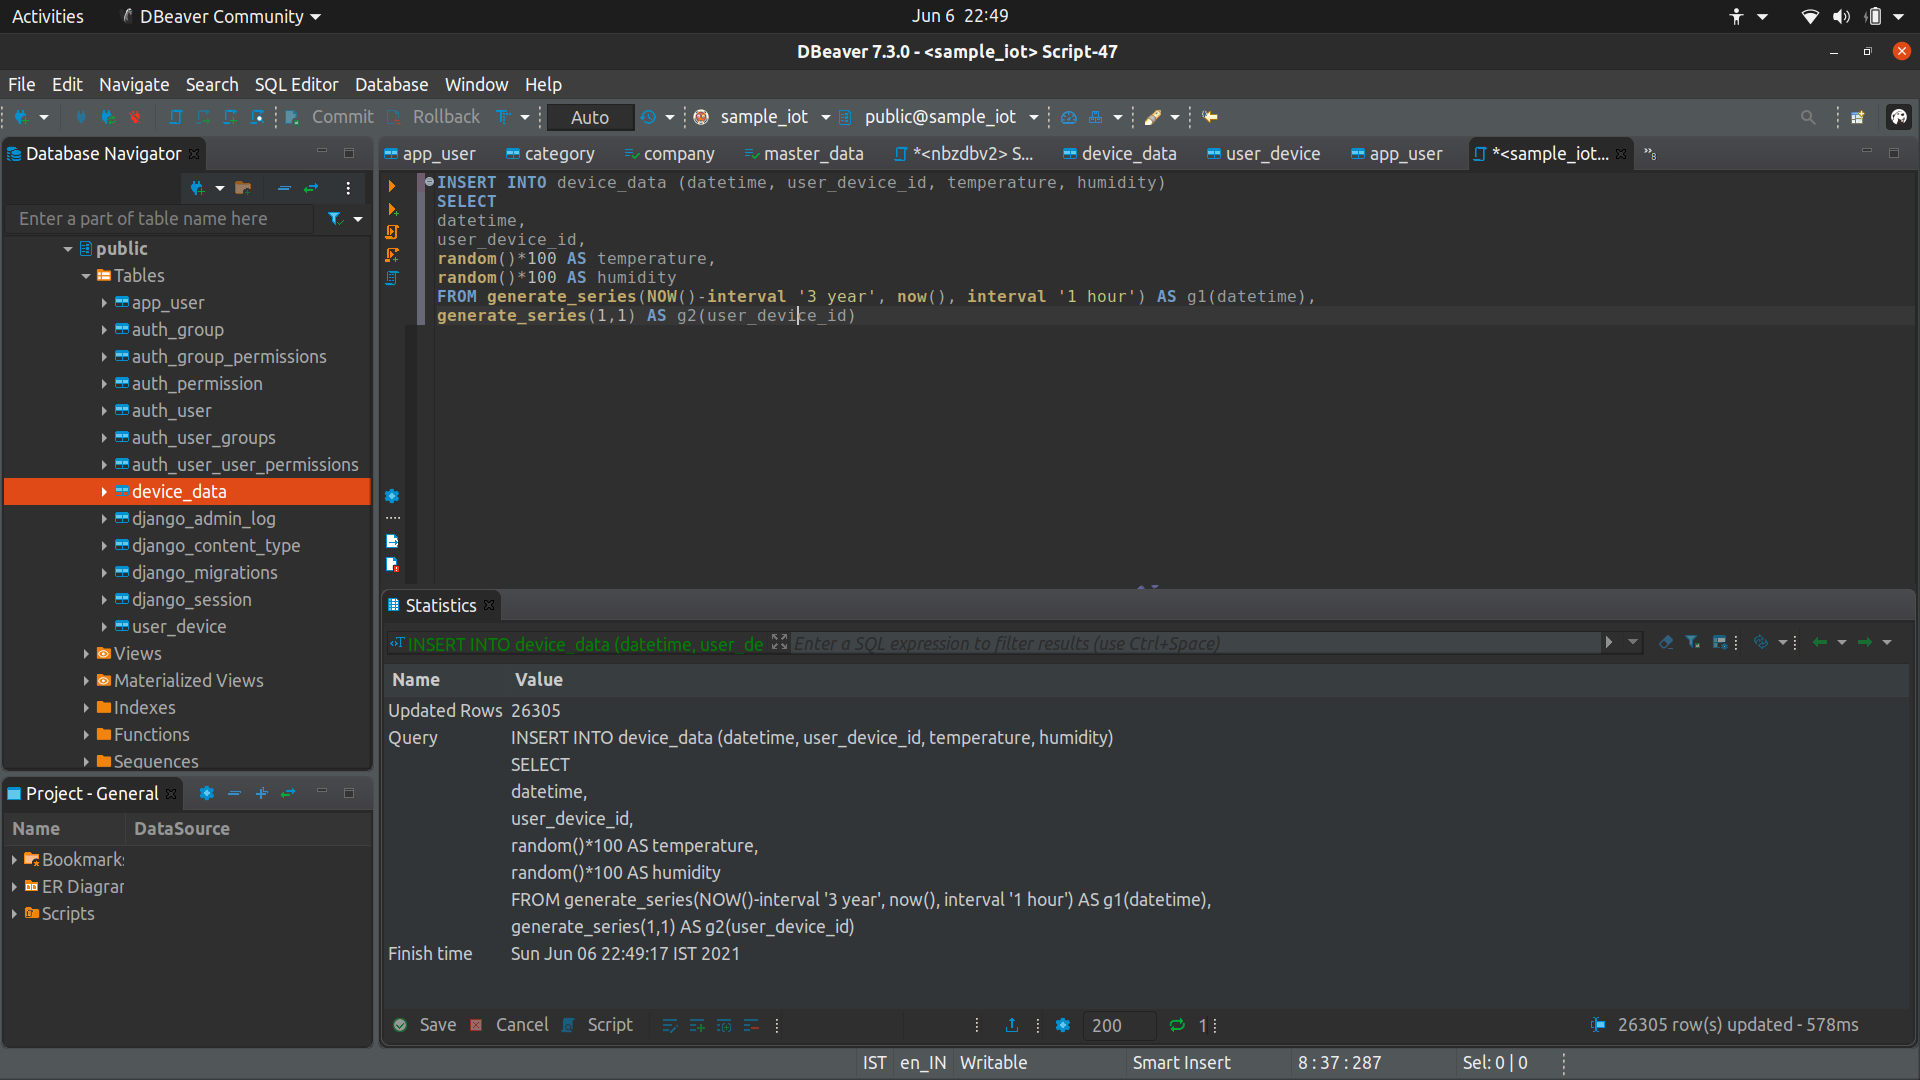This screenshot has height=1080, width=1920.
Task: Select the django_migrations table
Action: pyautogui.click(x=205, y=573)
